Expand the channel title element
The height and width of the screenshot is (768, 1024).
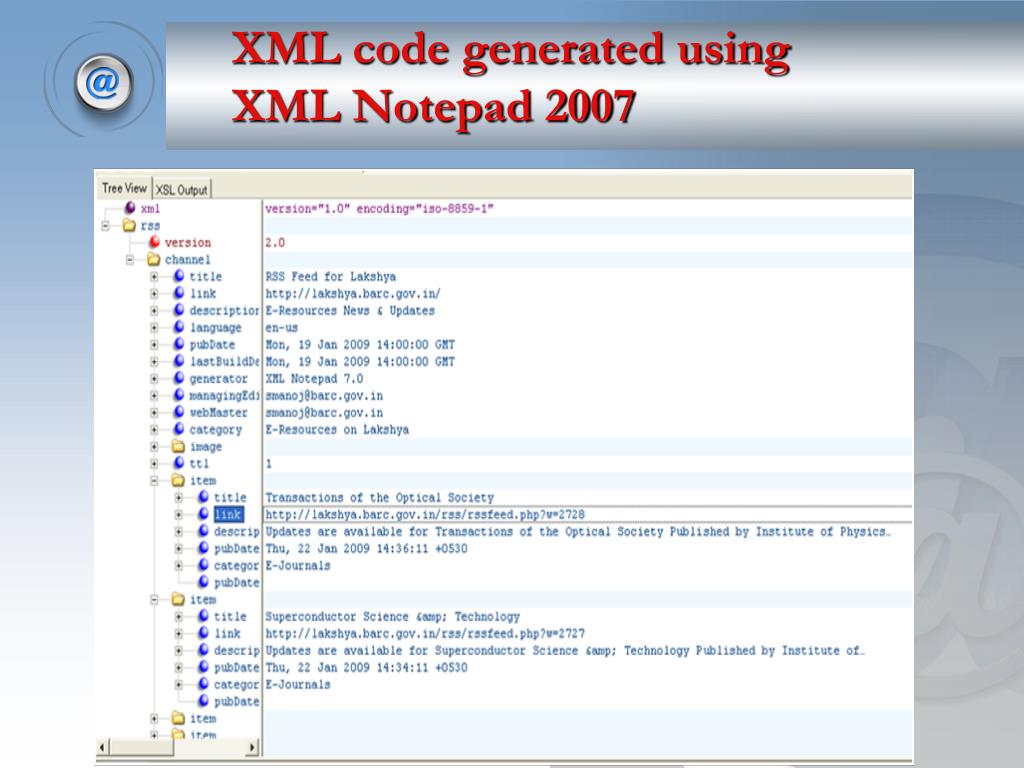point(154,276)
